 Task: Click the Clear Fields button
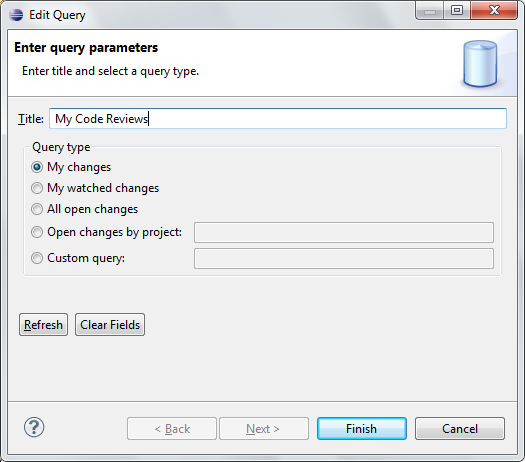pos(110,325)
